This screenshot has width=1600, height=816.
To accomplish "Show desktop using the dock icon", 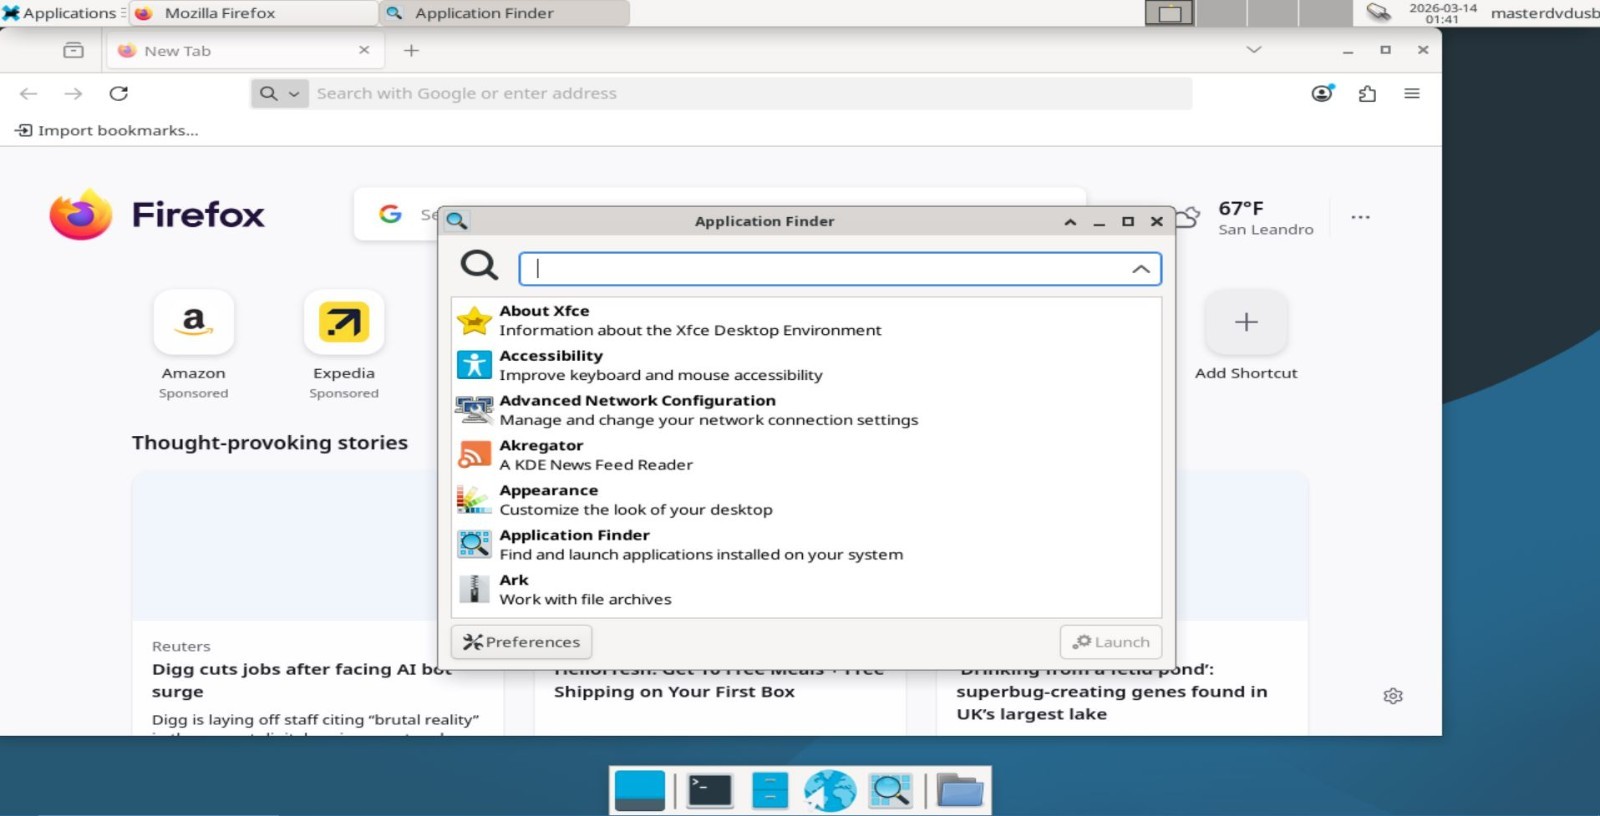I will [x=640, y=791].
